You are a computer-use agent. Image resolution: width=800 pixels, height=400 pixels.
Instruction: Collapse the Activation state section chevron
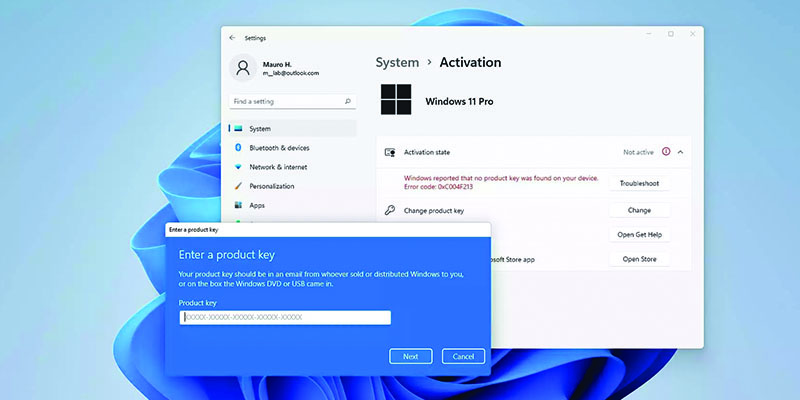pos(681,152)
